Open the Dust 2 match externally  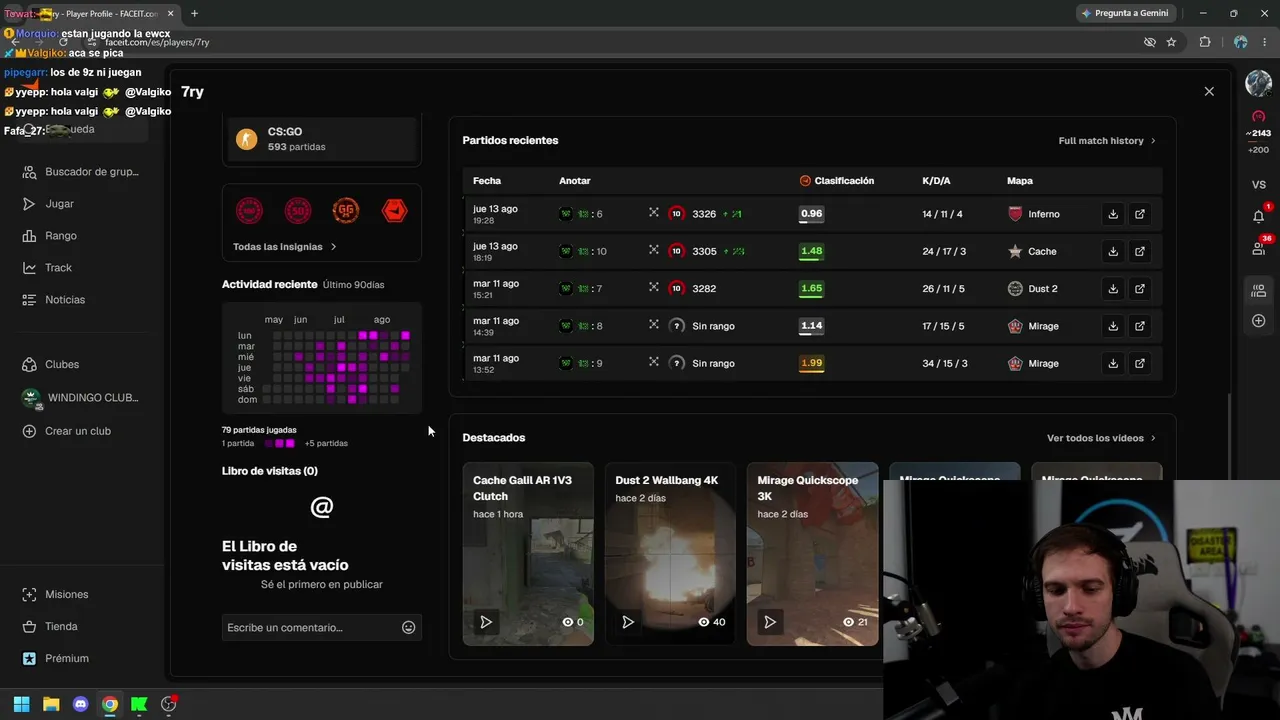coord(1139,289)
